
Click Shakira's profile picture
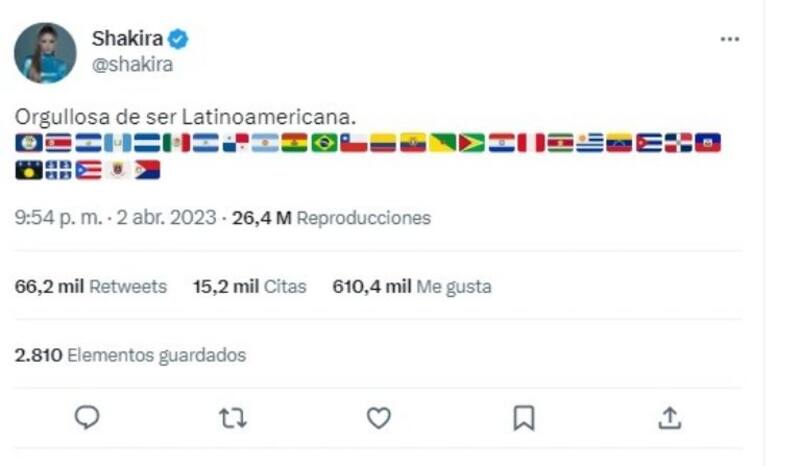point(45,52)
